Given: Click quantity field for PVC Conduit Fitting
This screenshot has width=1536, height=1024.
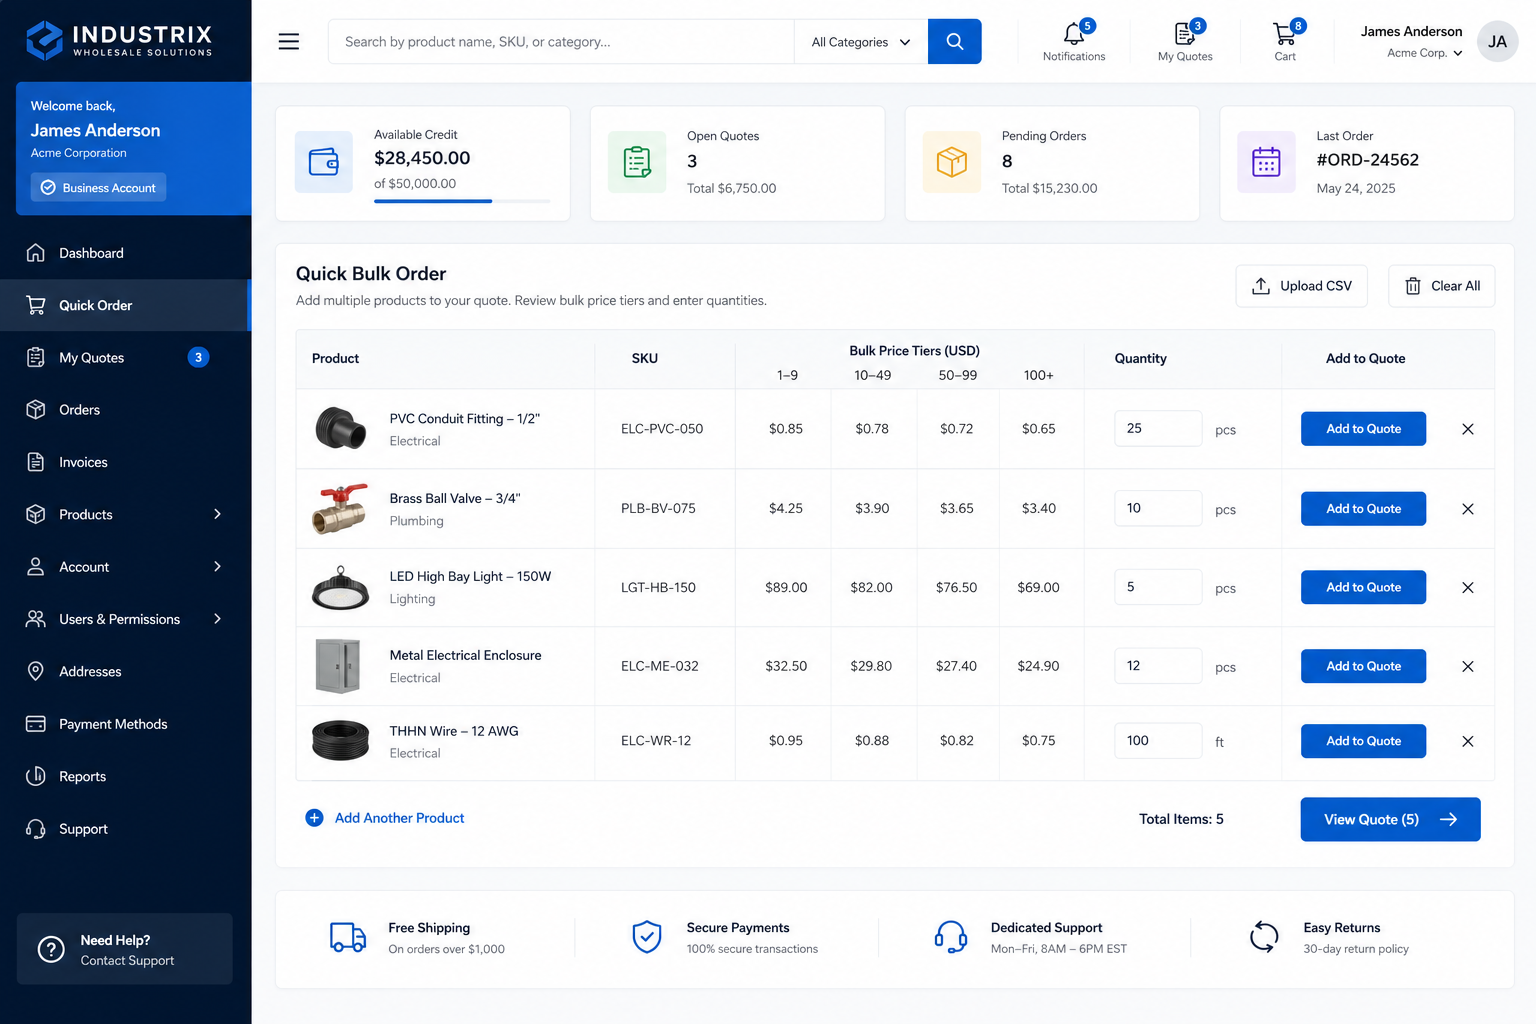Looking at the screenshot, I should point(1158,428).
